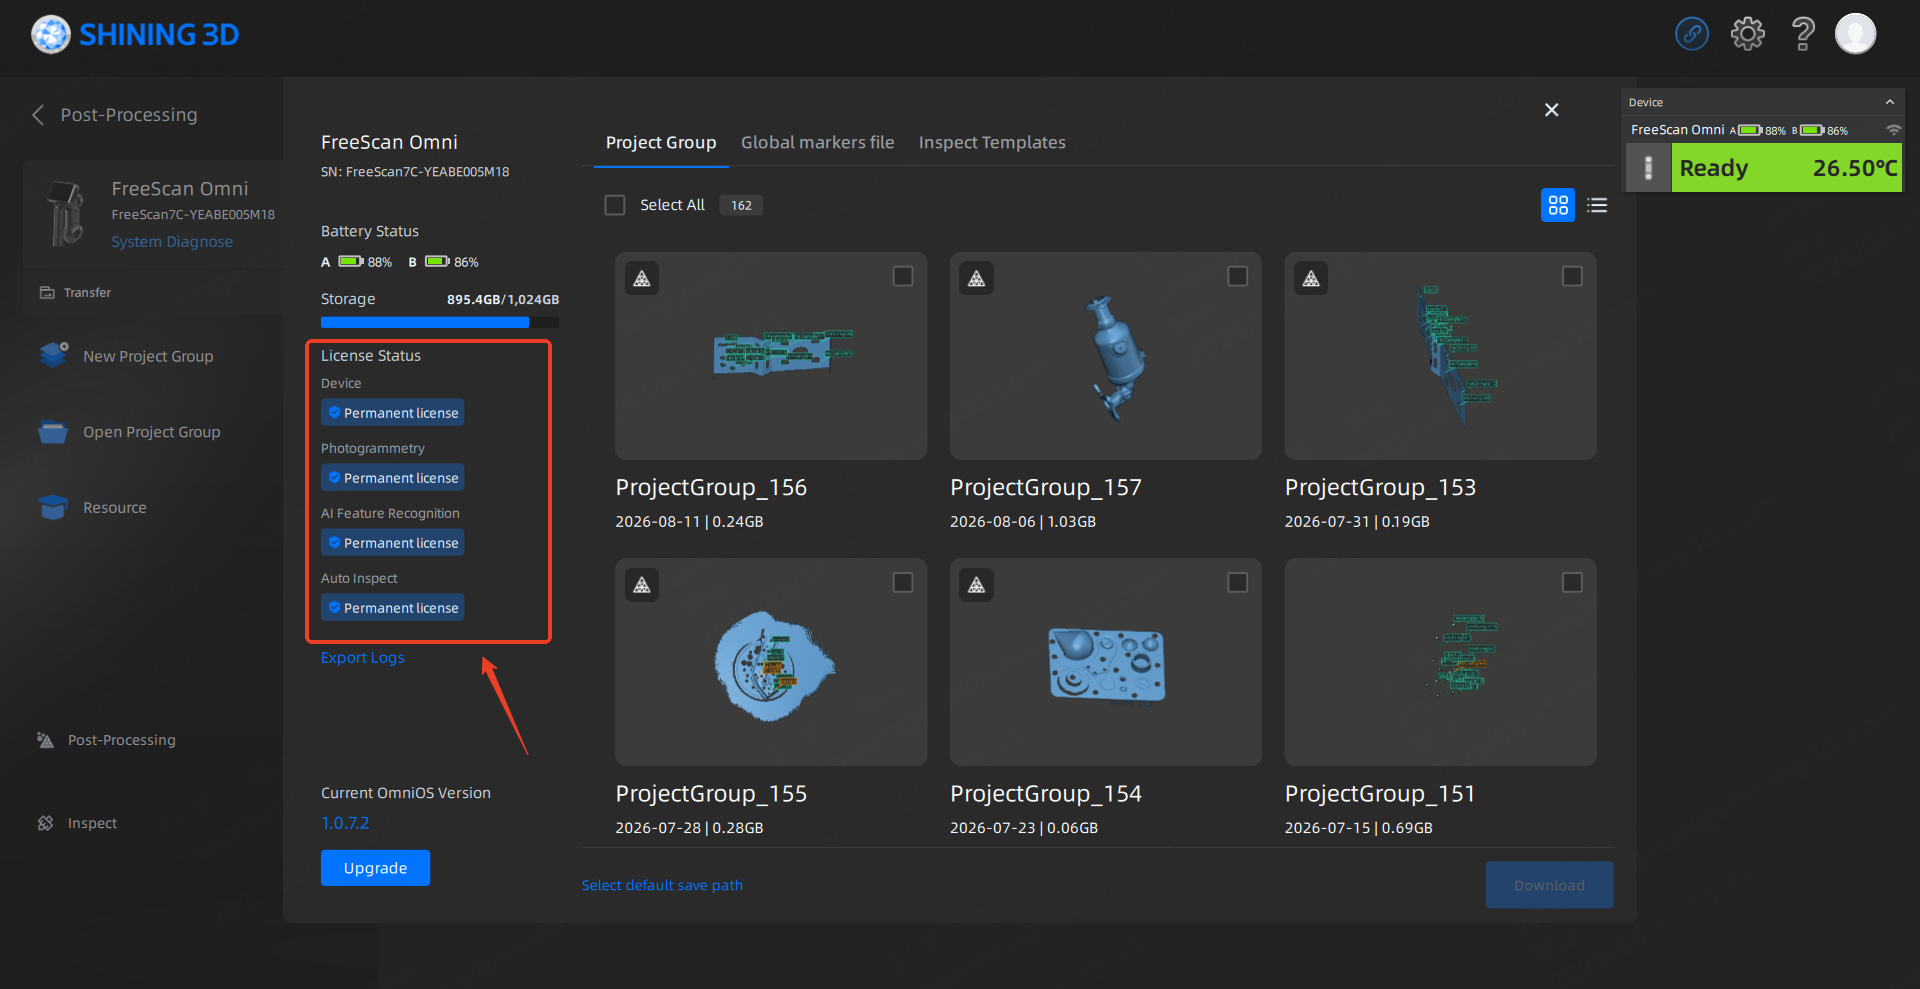
Task: Click the New Project Group icon
Action: (54, 355)
